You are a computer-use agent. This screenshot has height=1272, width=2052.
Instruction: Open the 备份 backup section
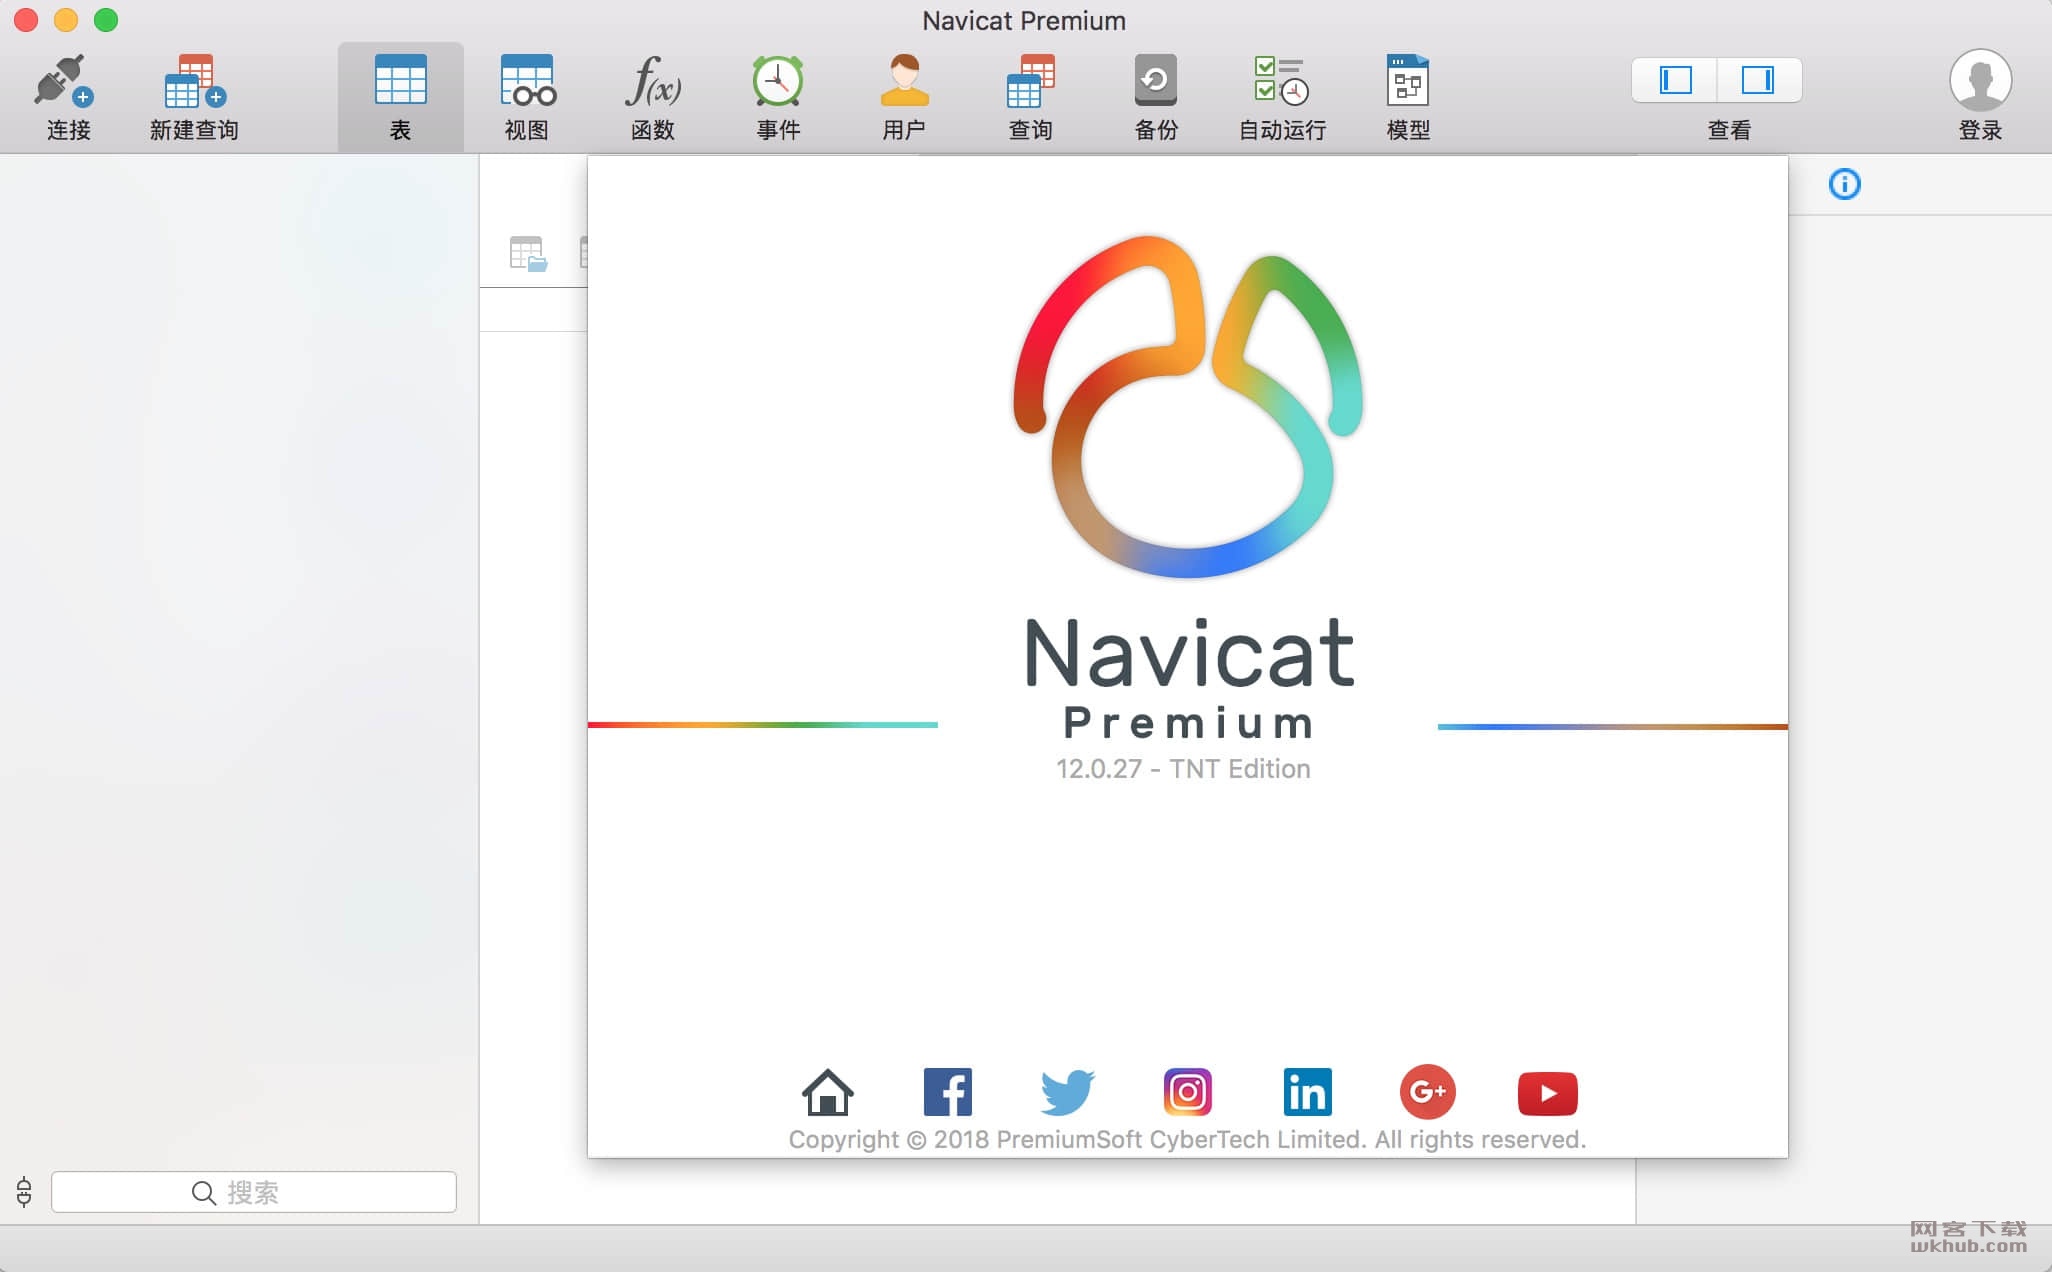pyautogui.click(x=1156, y=97)
